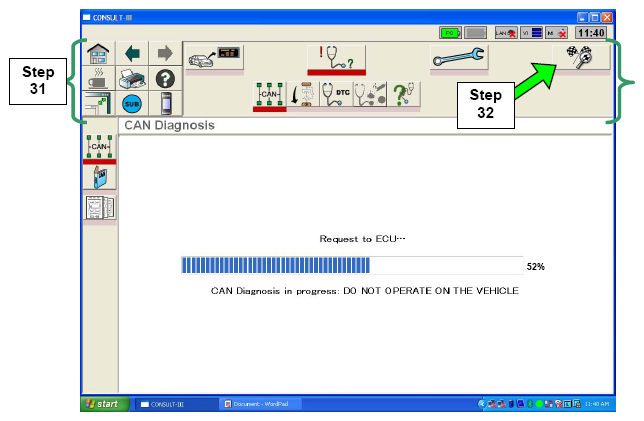Open the CAN manual book icon in sidebar
Screen dimensions: 644x421
99,176
